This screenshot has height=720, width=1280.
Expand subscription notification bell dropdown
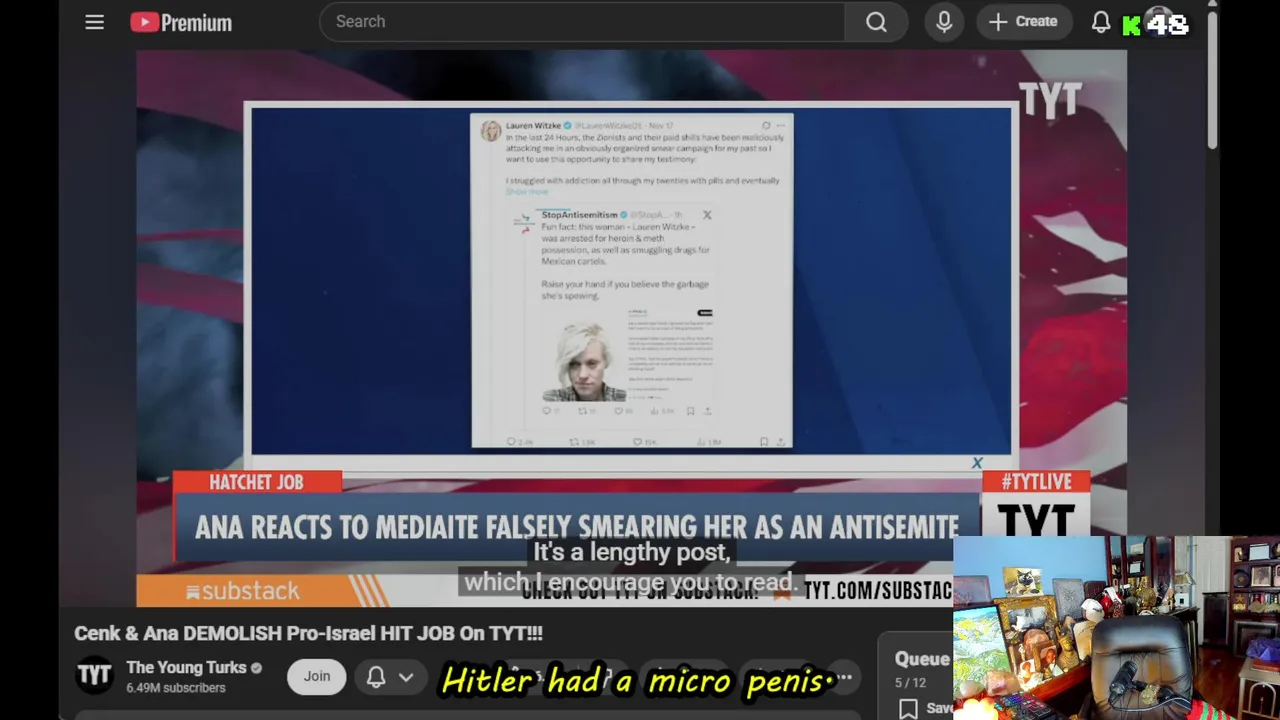pyautogui.click(x=390, y=677)
